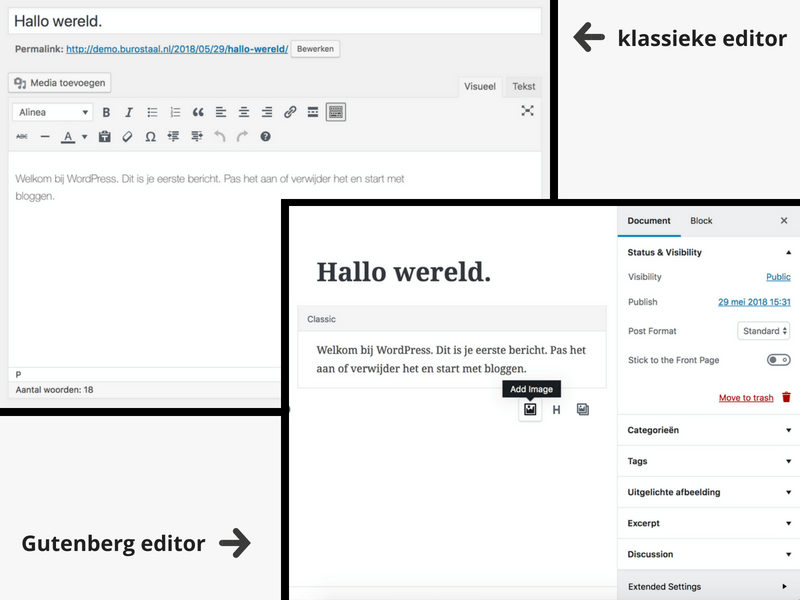Apply italic formatting in classic editor
800x600 pixels.
pos(129,112)
